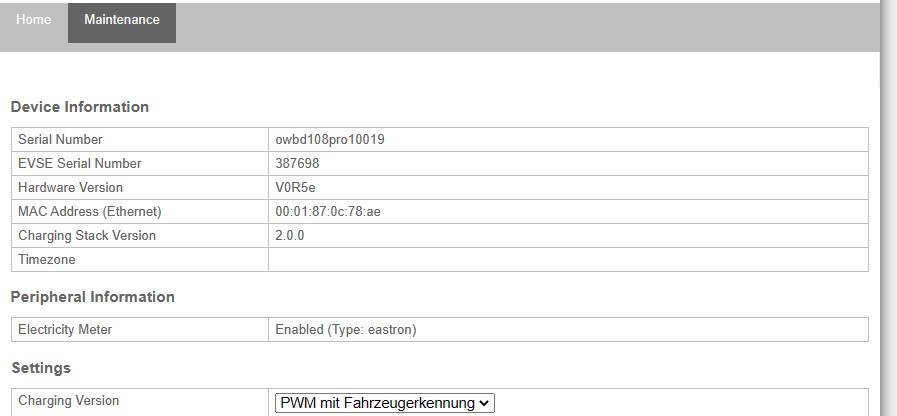Click the Charging Stack Version value 2.0.0
The height and width of the screenshot is (416, 897).
(x=289, y=236)
